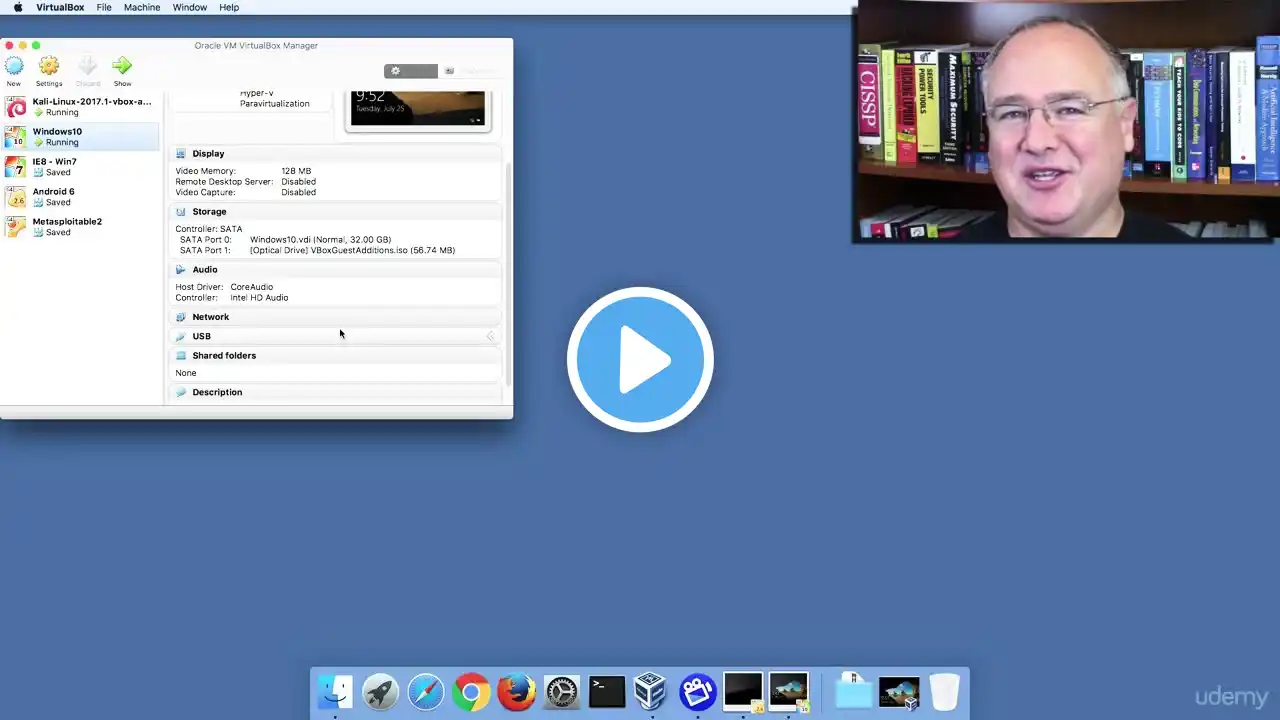The image size is (1280, 720).
Task: Click the VirtualBox cube icon in Dock
Action: click(651, 691)
